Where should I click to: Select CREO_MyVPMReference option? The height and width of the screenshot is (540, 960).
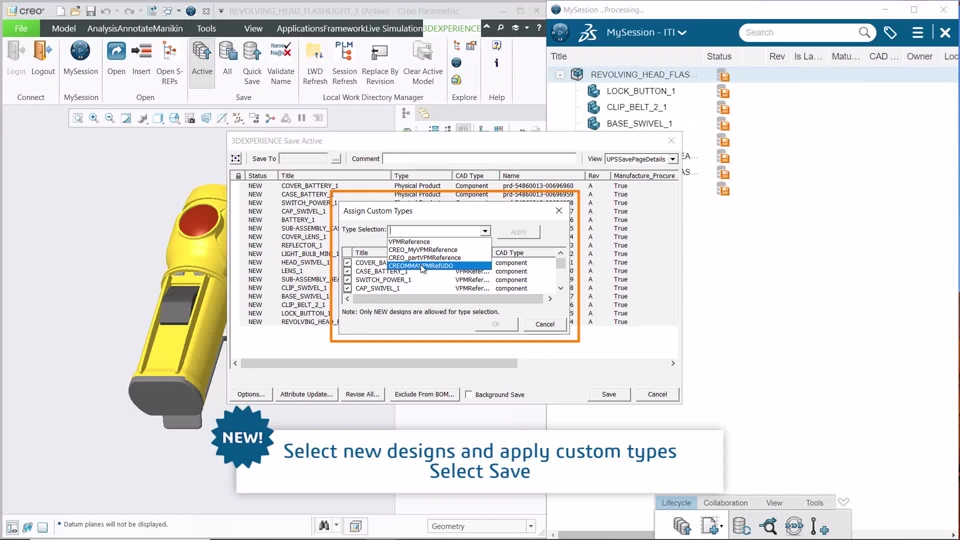(423, 250)
